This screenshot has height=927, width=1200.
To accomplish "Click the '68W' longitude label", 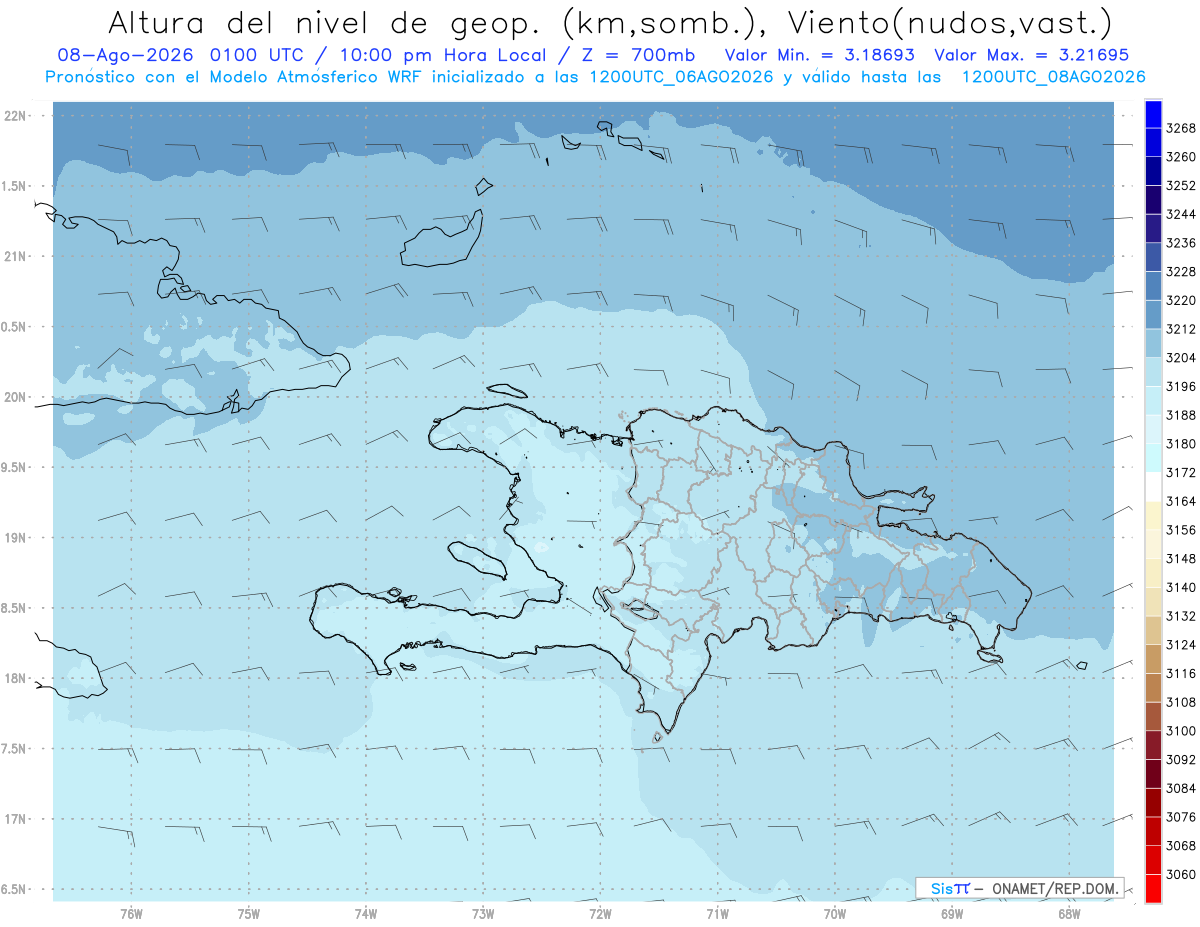I will pyautogui.click(x=1069, y=913).
